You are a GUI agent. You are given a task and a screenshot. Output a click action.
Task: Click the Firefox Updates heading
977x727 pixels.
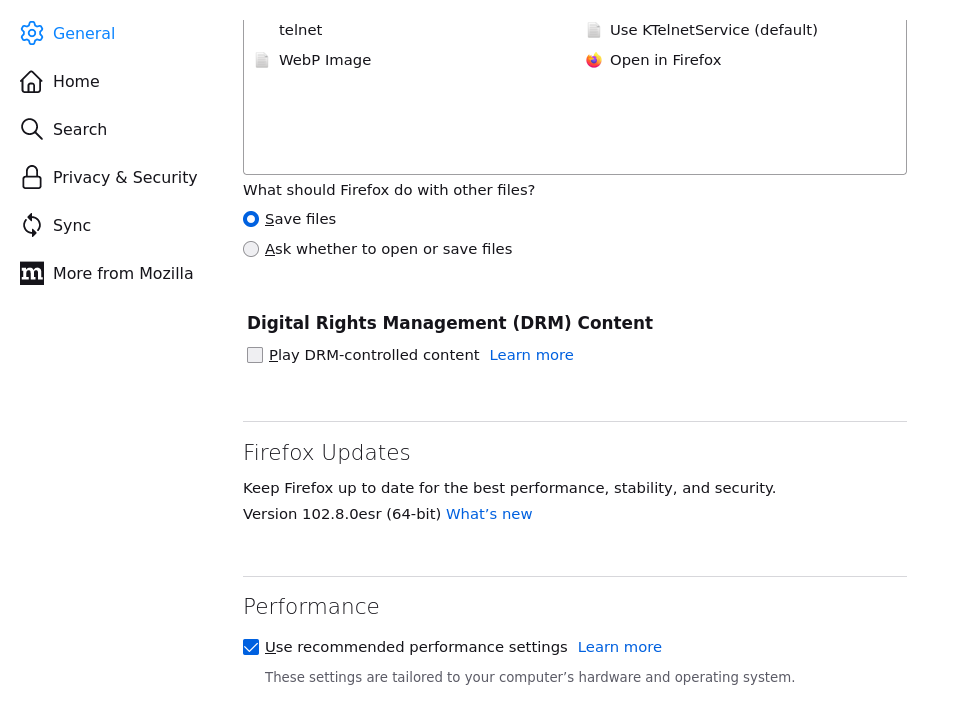(x=326, y=453)
